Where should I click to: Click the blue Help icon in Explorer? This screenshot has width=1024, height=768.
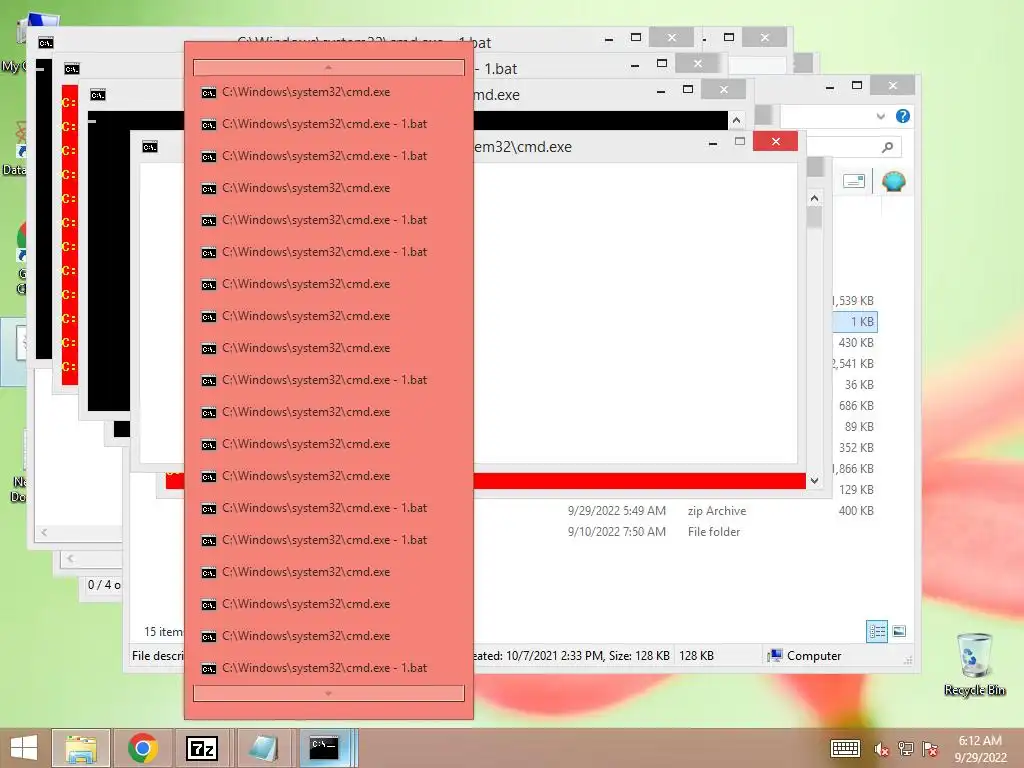pyautogui.click(x=903, y=116)
